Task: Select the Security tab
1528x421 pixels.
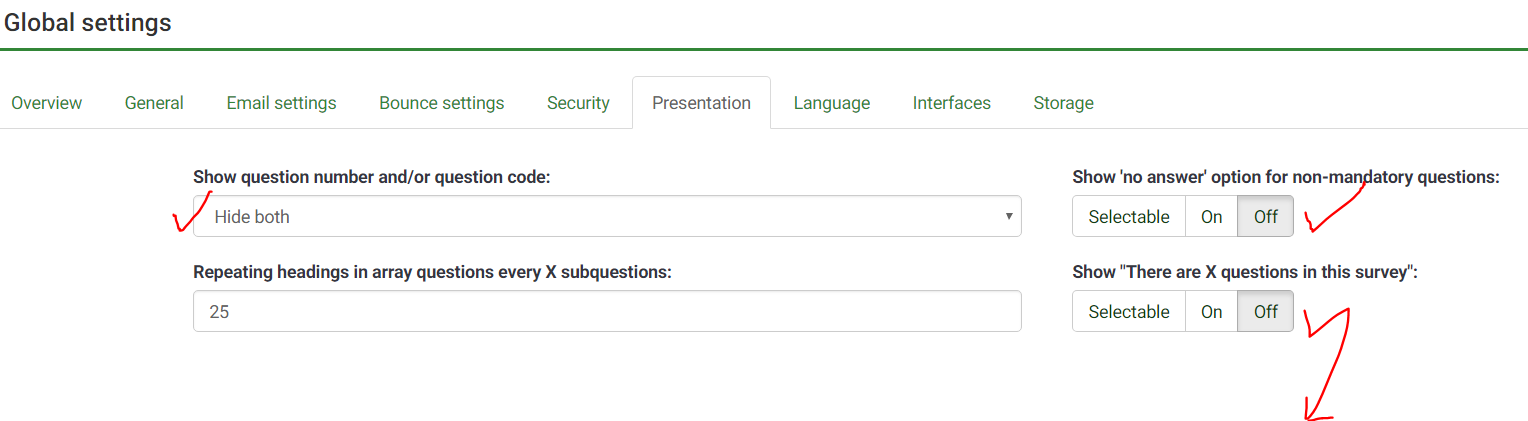Action: [578, 103]
